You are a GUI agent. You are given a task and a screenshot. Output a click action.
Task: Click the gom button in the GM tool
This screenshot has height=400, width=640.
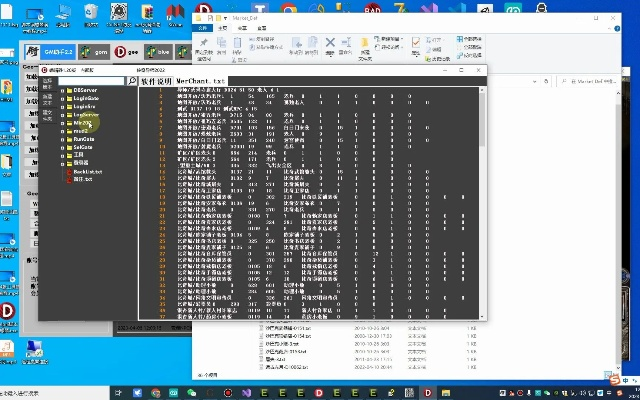(95, 53)
